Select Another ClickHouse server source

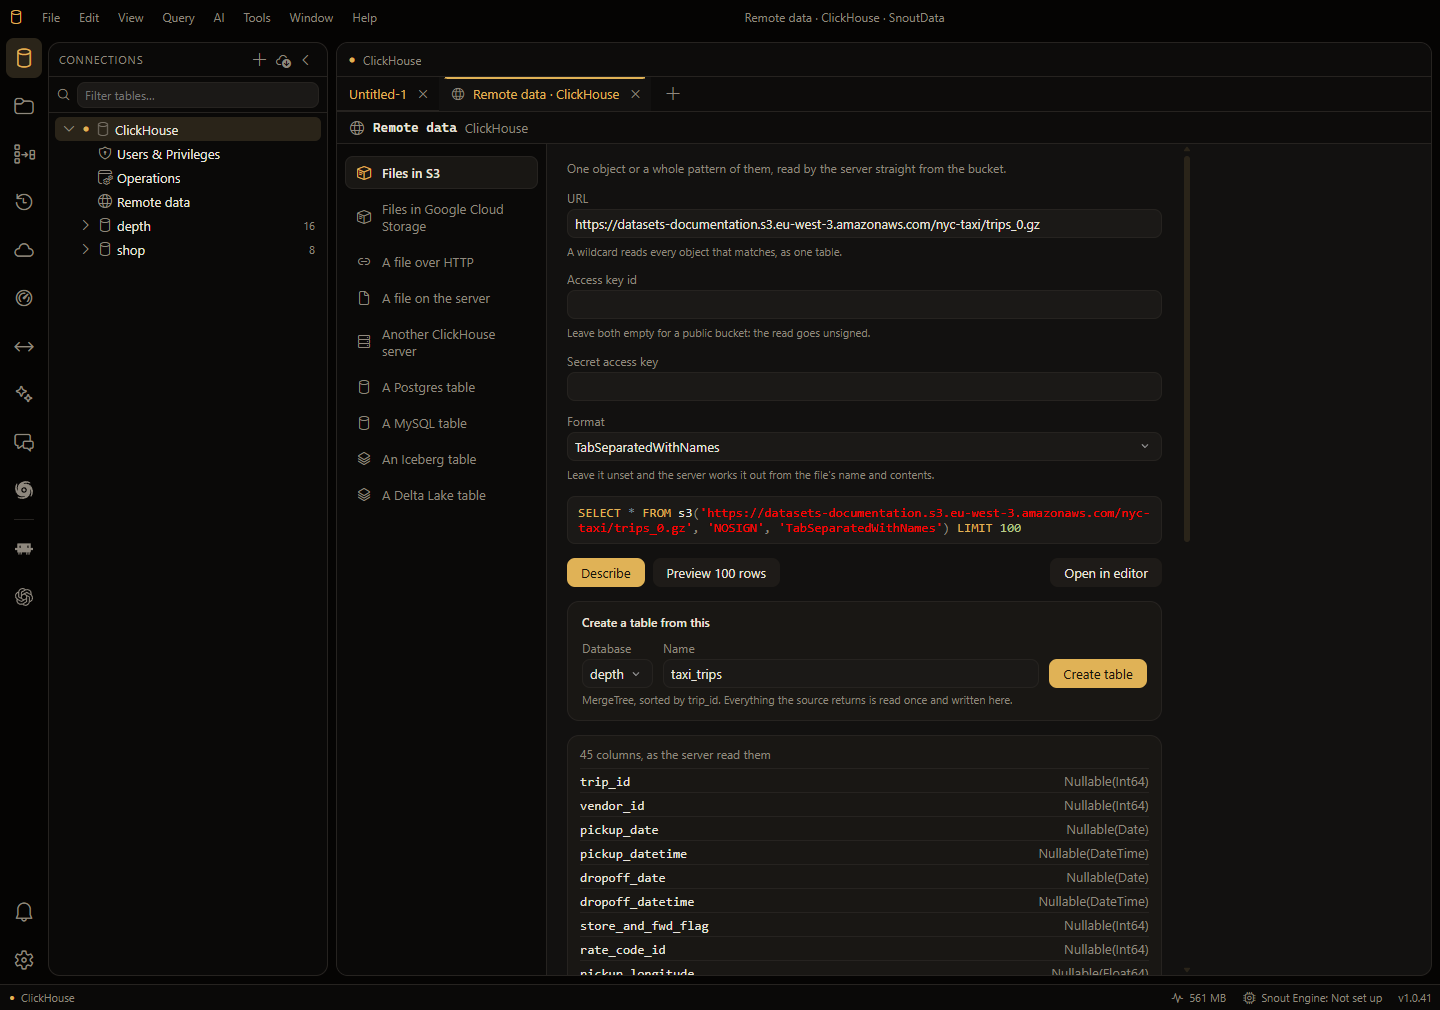[x=441, y=343]
